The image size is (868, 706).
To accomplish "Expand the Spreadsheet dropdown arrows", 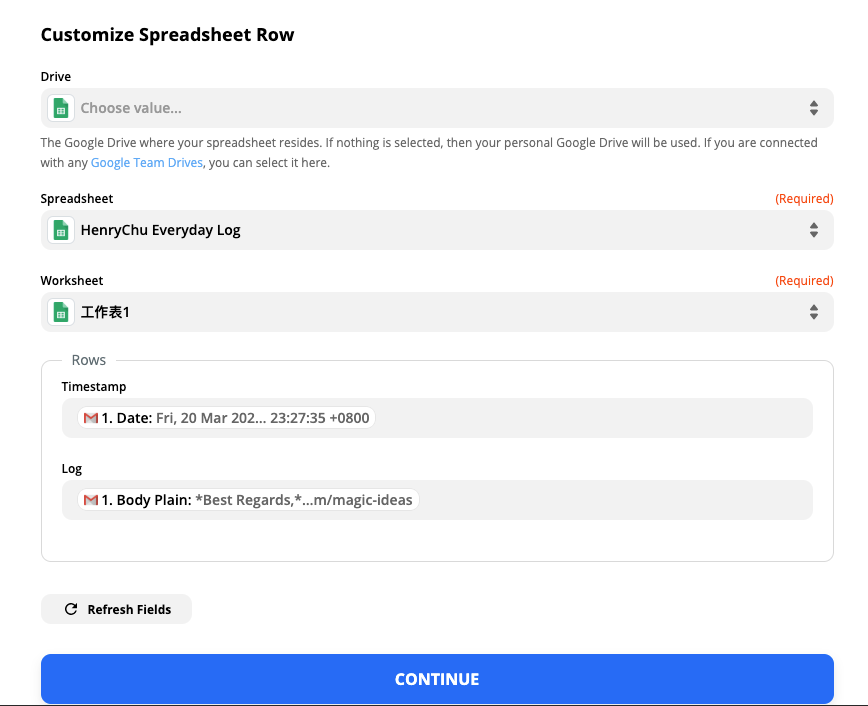I will 814,230.
